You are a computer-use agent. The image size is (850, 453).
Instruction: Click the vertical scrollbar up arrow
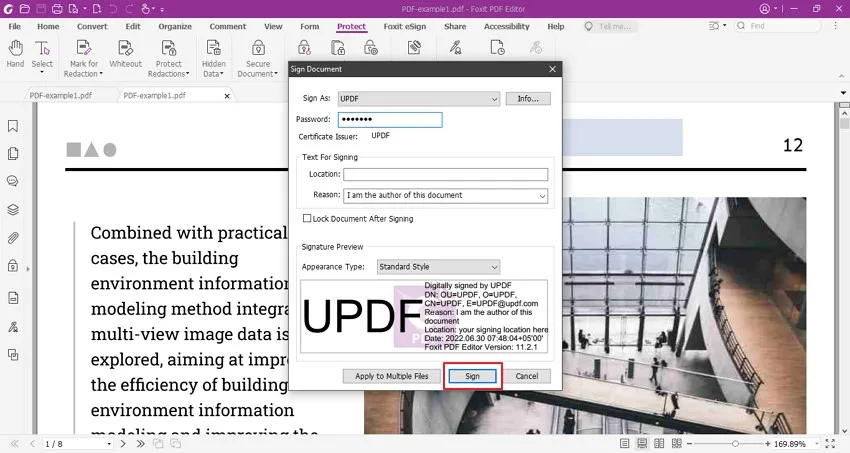[844, 113]
